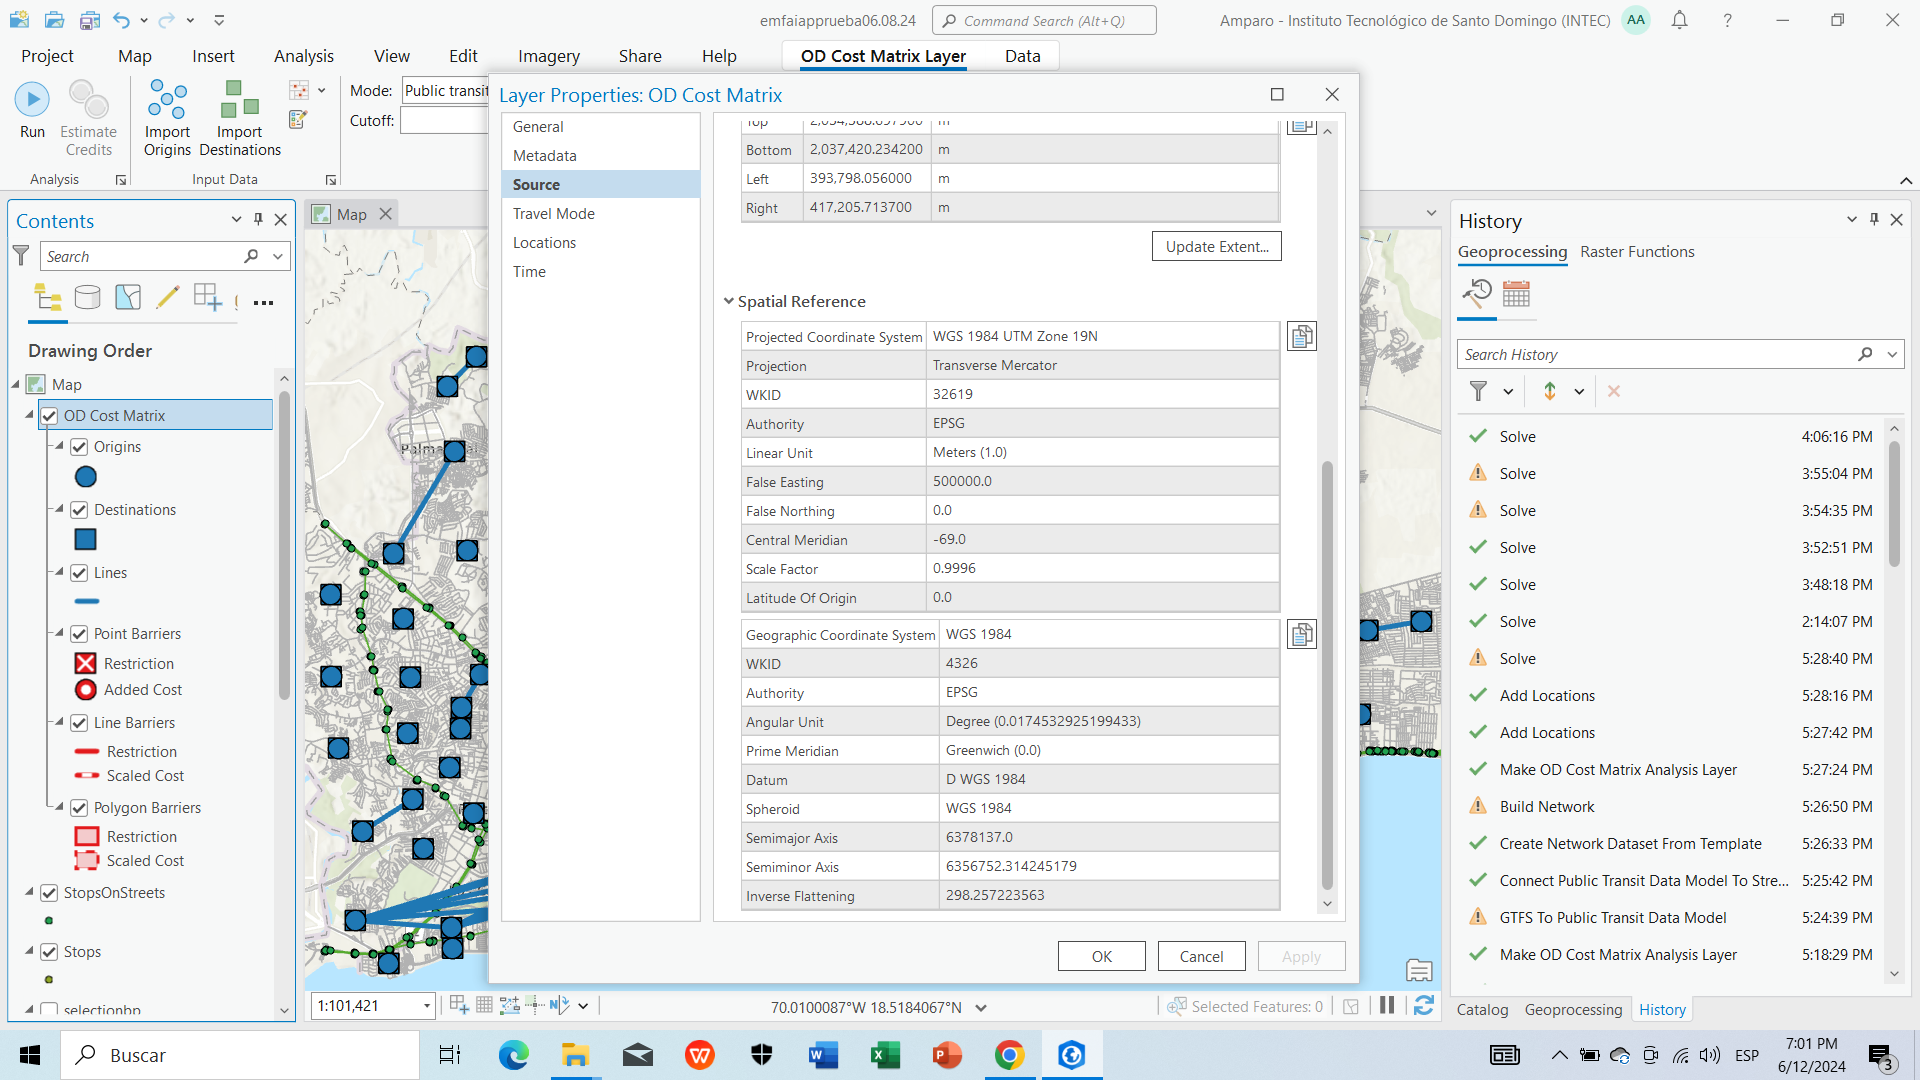
Task: Collapse the Point Barriers group
Action: 59,633
